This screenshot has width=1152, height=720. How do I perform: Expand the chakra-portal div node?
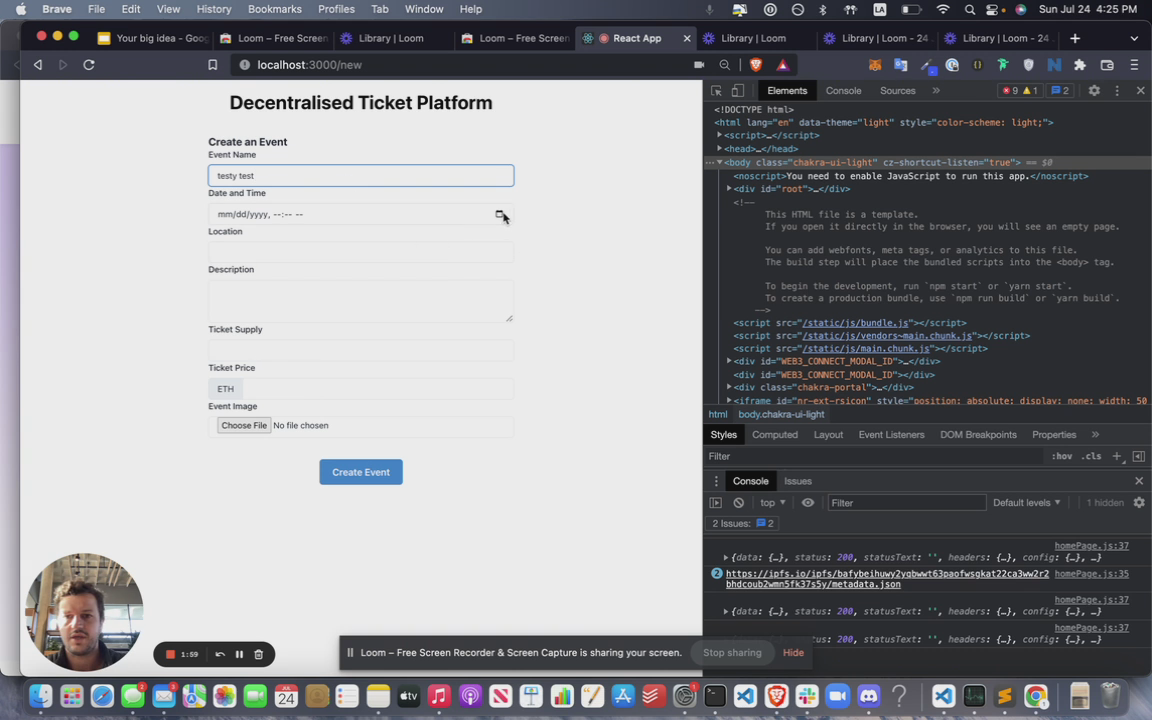[730, 387]
